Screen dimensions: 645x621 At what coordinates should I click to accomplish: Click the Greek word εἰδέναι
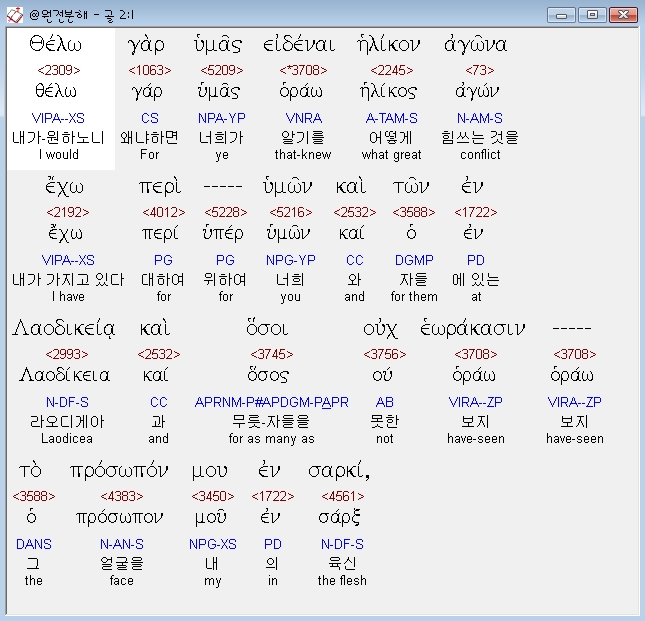299,44
